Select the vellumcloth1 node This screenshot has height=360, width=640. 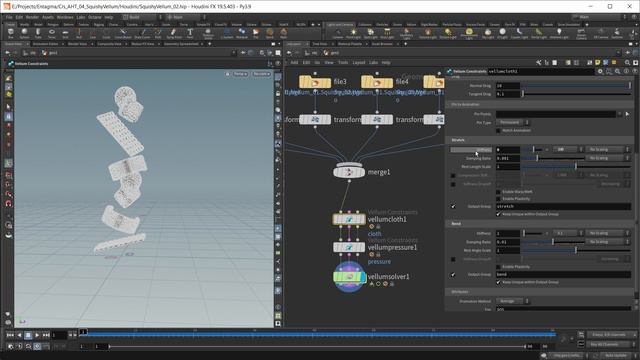click(x=349, y=219)
